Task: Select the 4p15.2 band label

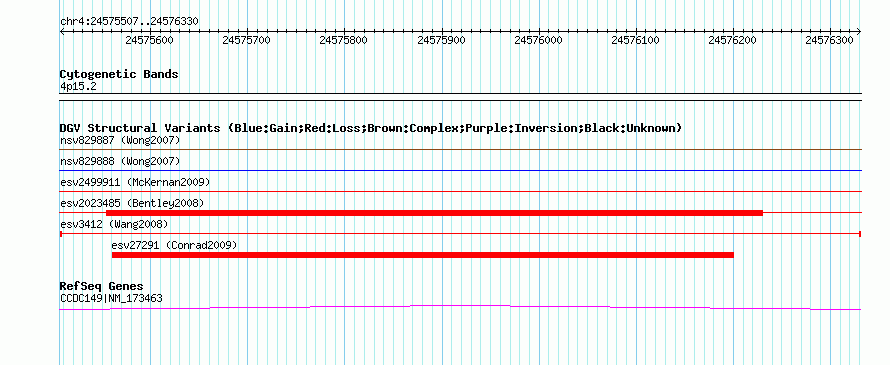Action: click(78, 86)
